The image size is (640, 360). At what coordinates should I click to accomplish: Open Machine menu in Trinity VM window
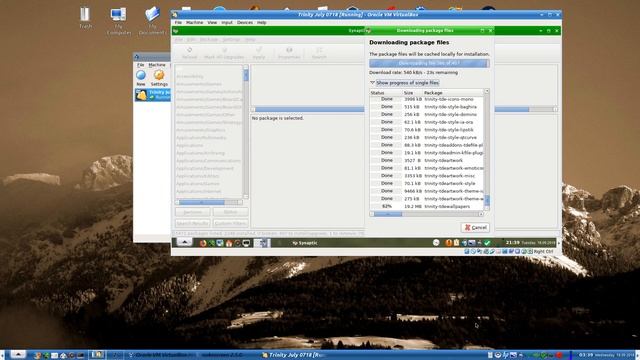(x=195, y=23)
